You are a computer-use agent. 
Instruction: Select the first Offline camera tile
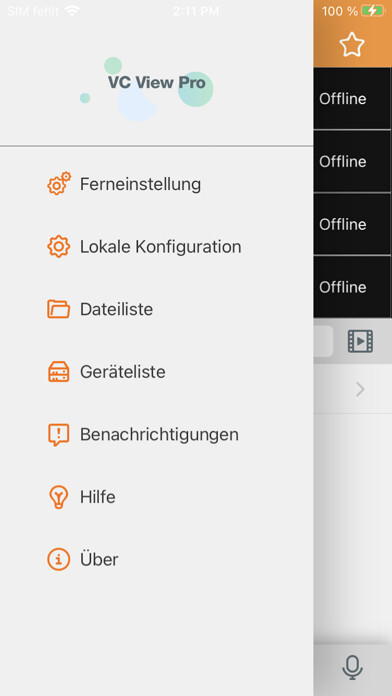(x=352, y=99)
